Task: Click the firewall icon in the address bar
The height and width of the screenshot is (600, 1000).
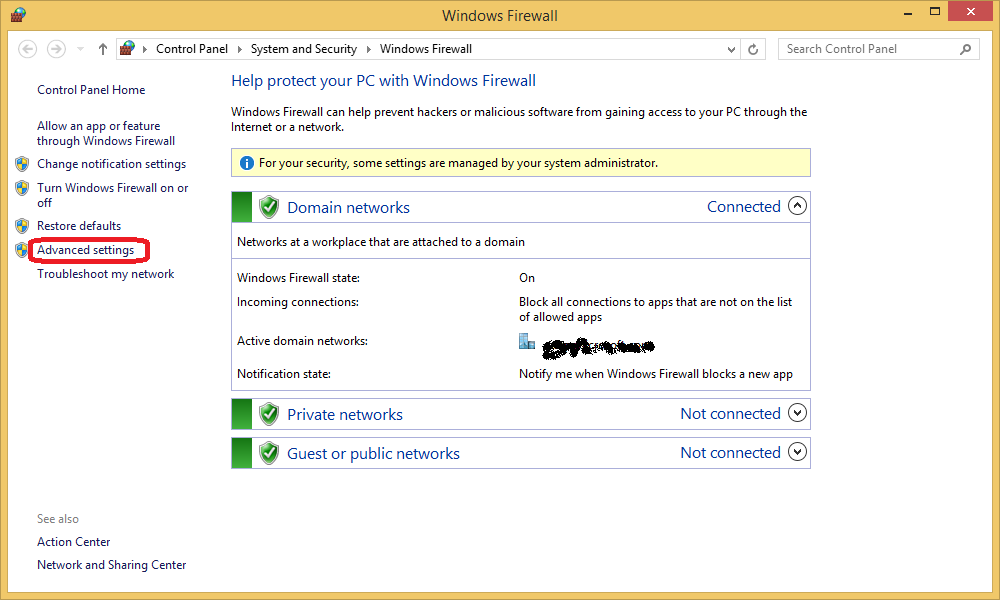Action: [128, 48]
